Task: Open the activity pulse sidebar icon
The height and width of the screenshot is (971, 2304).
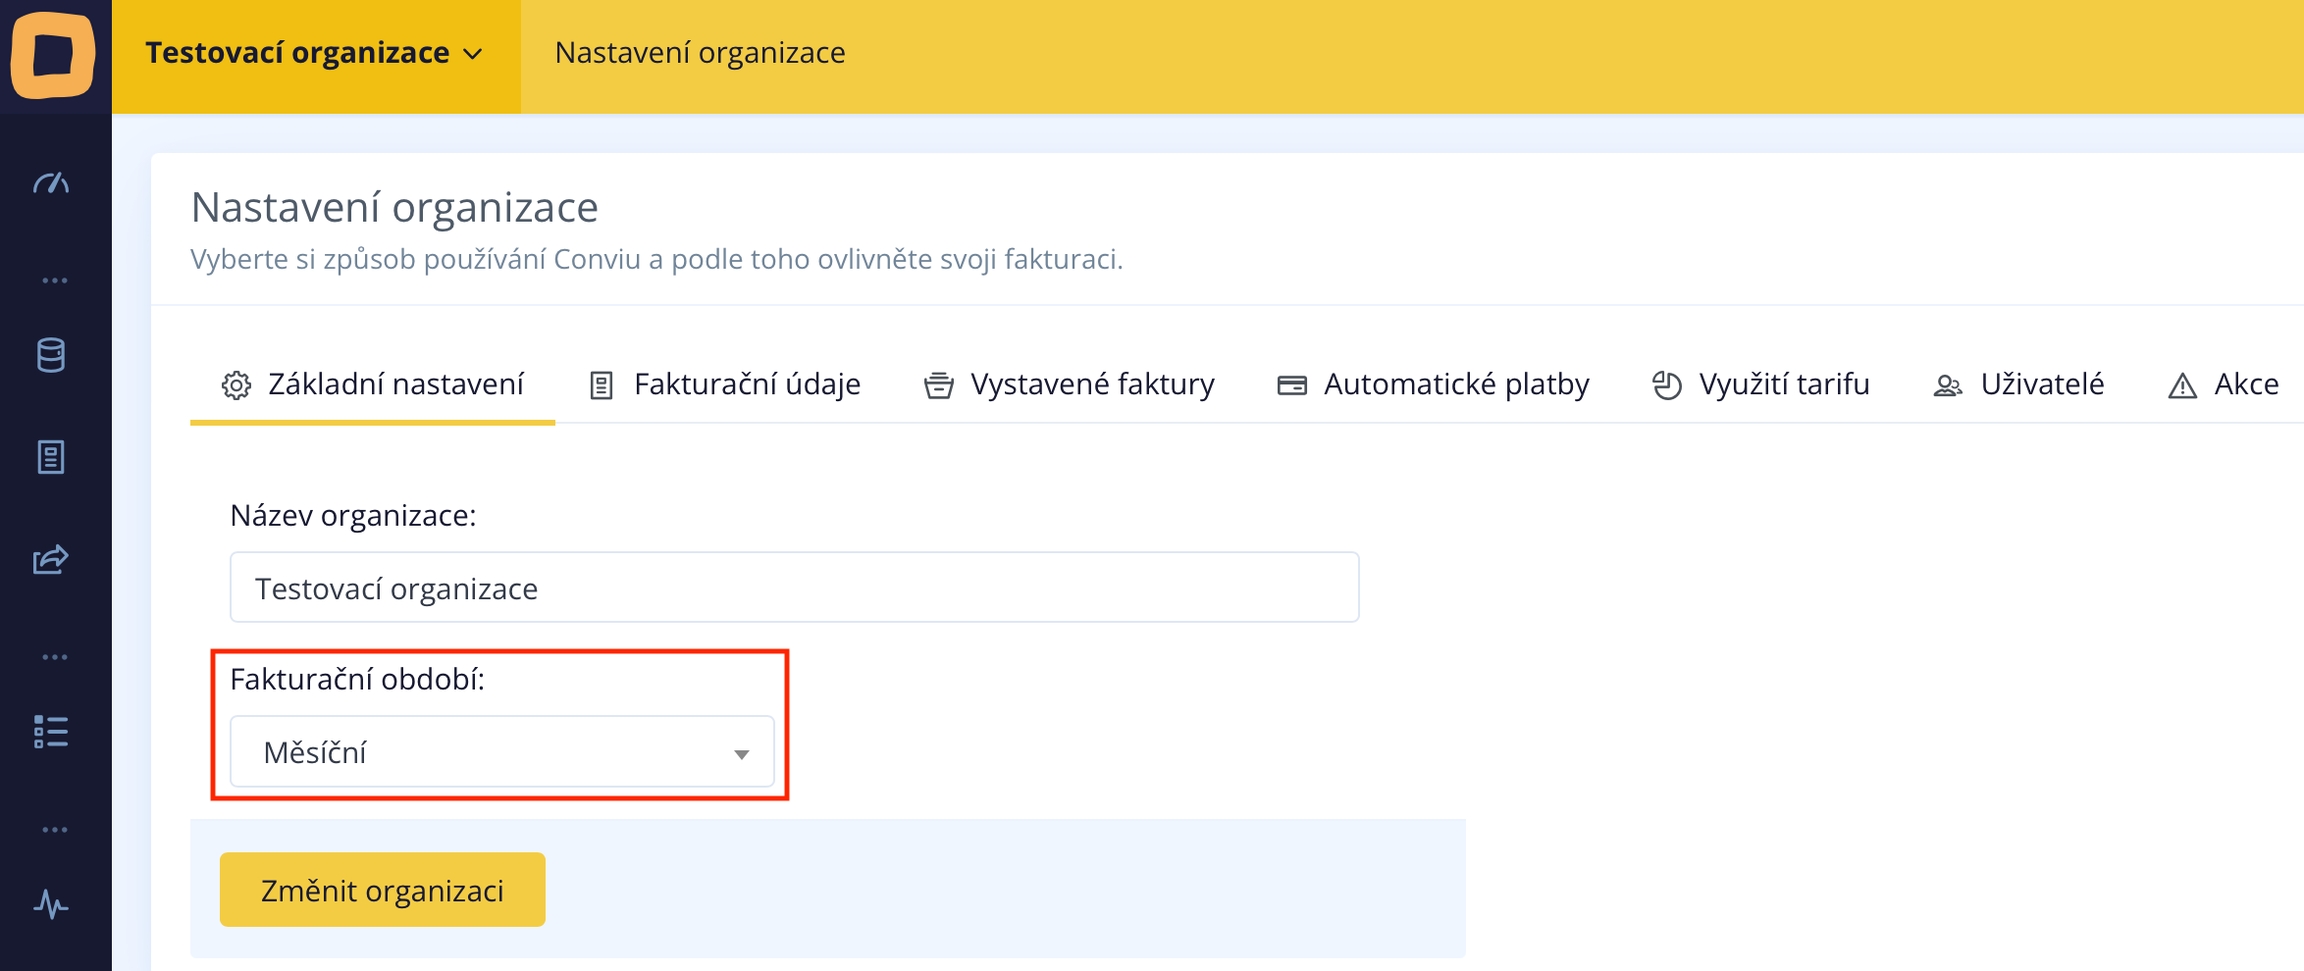Action: click(x=51, y=905)
